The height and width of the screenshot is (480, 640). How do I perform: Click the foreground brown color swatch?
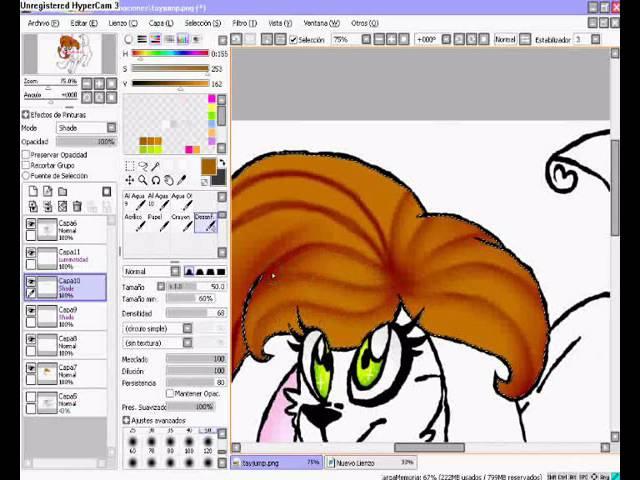tap(209, 166)
